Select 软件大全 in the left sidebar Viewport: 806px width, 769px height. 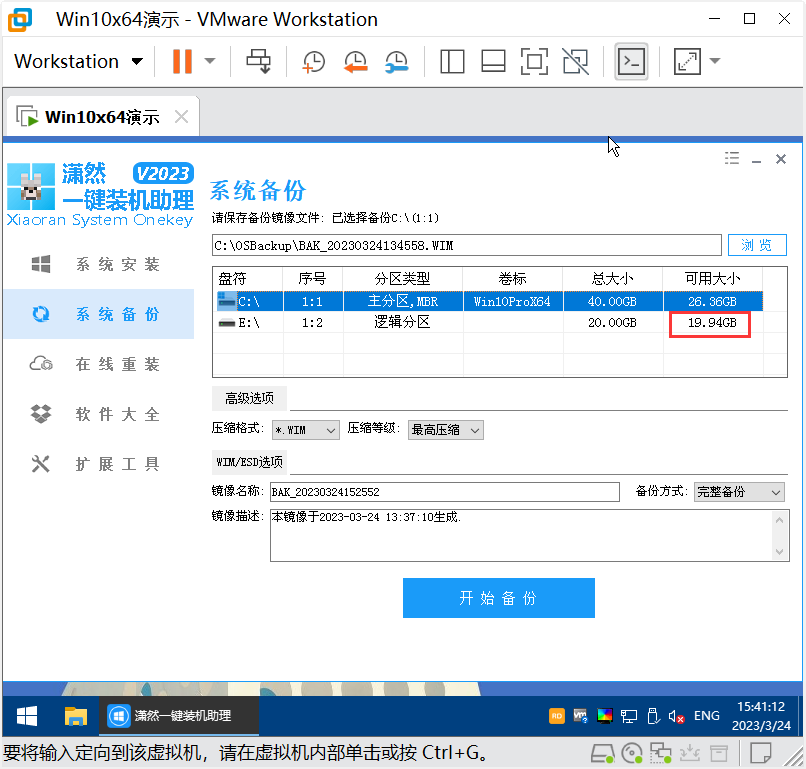tap(98, 414)
